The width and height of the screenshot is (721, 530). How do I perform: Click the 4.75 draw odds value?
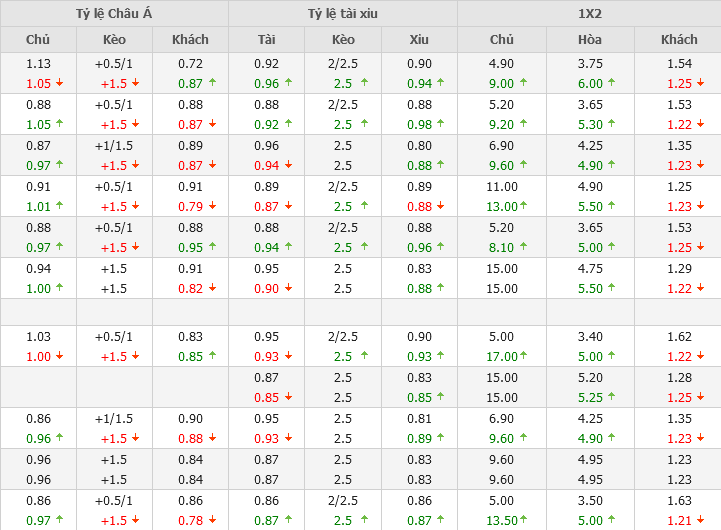[590, 268]
